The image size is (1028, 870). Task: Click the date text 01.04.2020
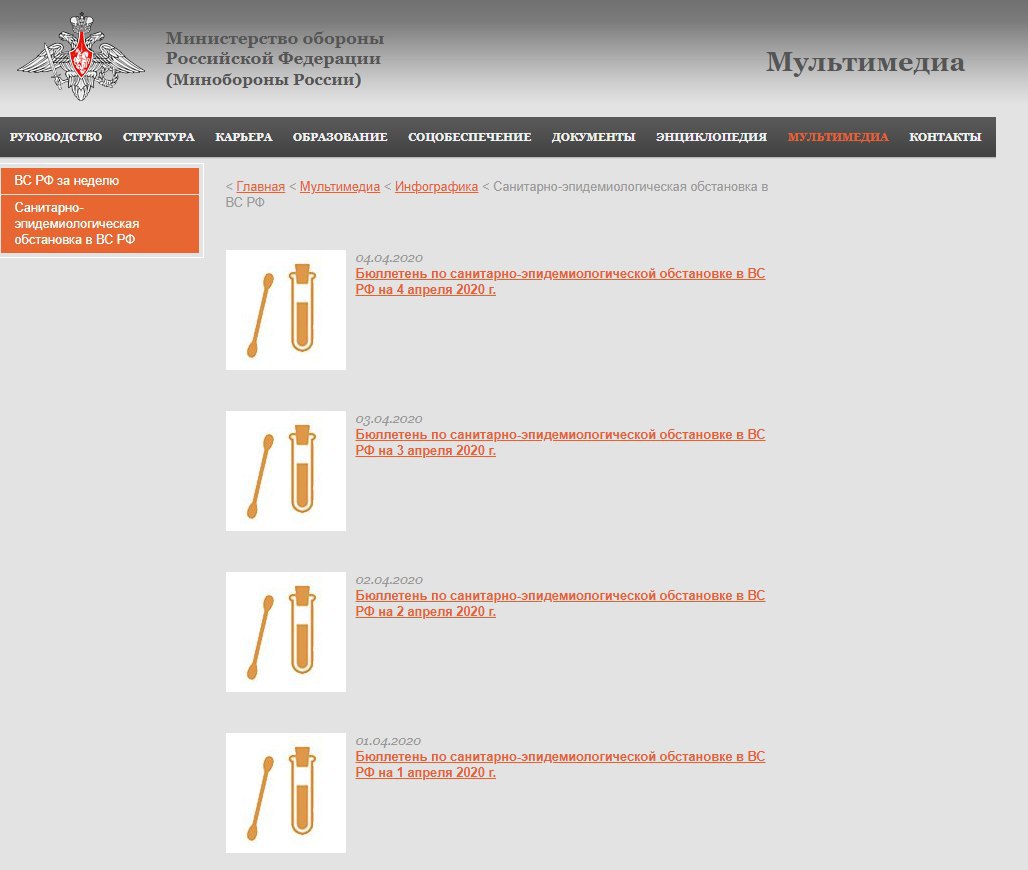point(389,741)
